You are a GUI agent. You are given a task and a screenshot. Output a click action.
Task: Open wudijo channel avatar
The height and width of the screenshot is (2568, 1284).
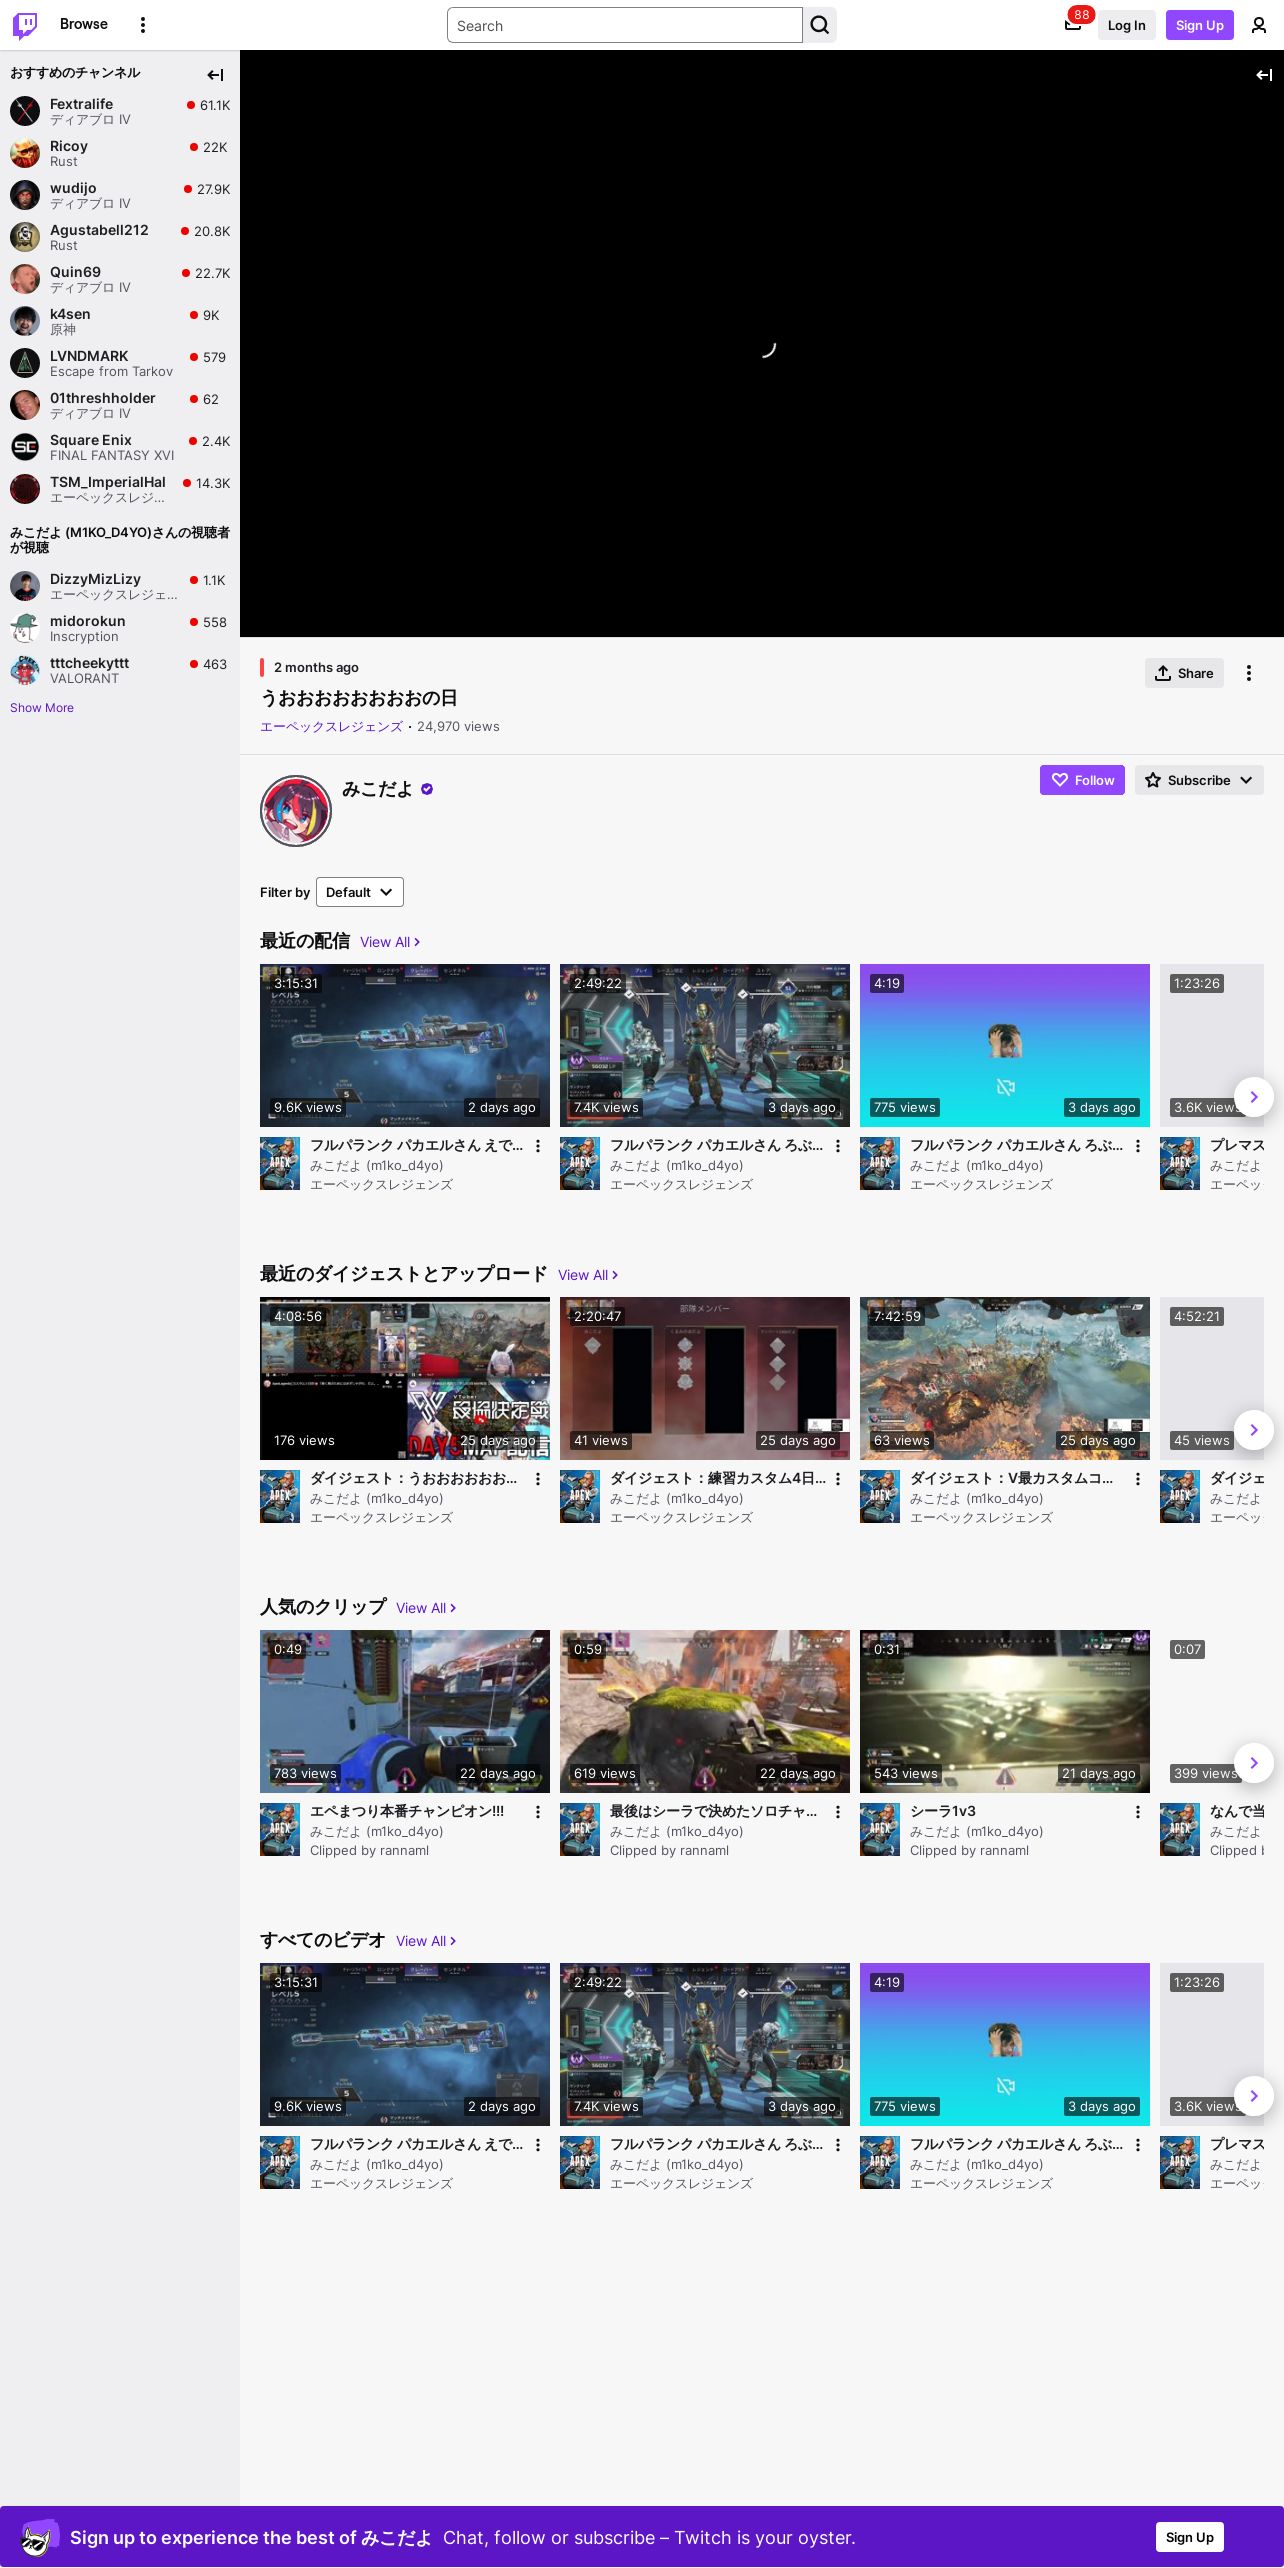(25, 195)
